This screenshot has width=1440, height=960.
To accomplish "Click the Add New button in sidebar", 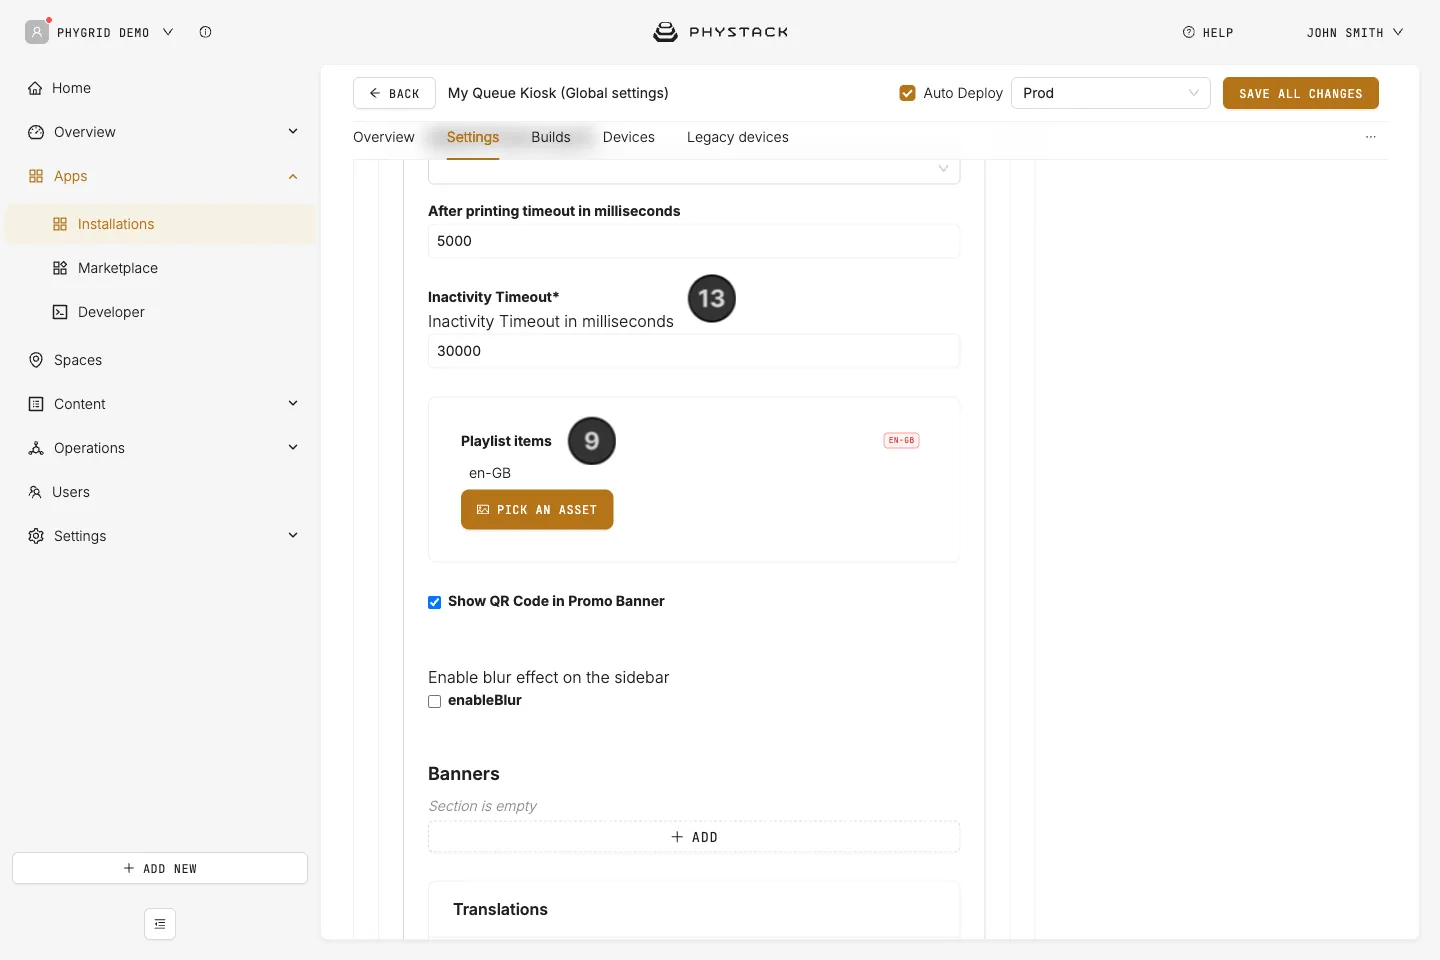I will [x=160, y=868].
